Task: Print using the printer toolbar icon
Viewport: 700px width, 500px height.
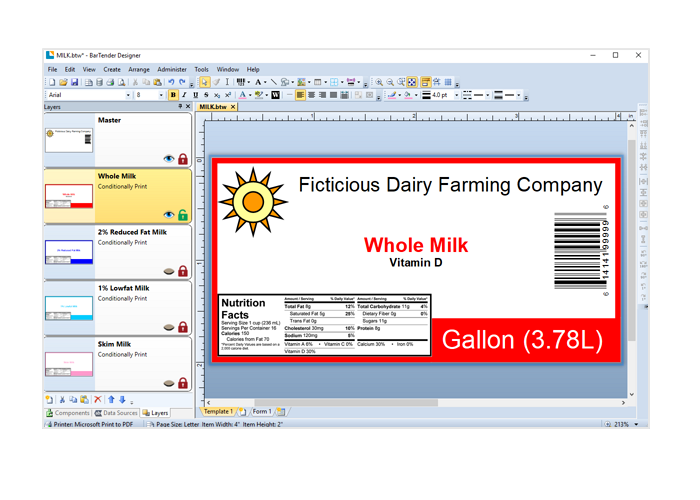Action: [x=110, y=82]
